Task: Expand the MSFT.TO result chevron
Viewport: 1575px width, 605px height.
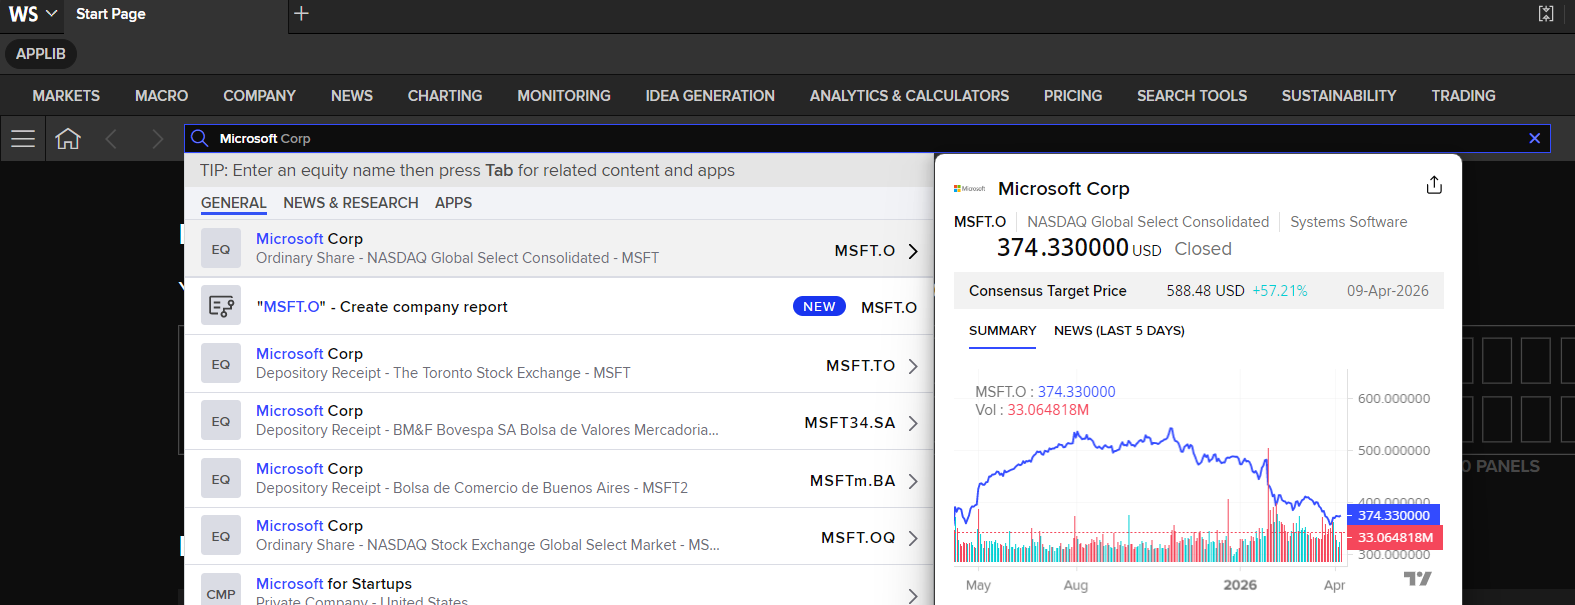Action: [x=913, y=366]
